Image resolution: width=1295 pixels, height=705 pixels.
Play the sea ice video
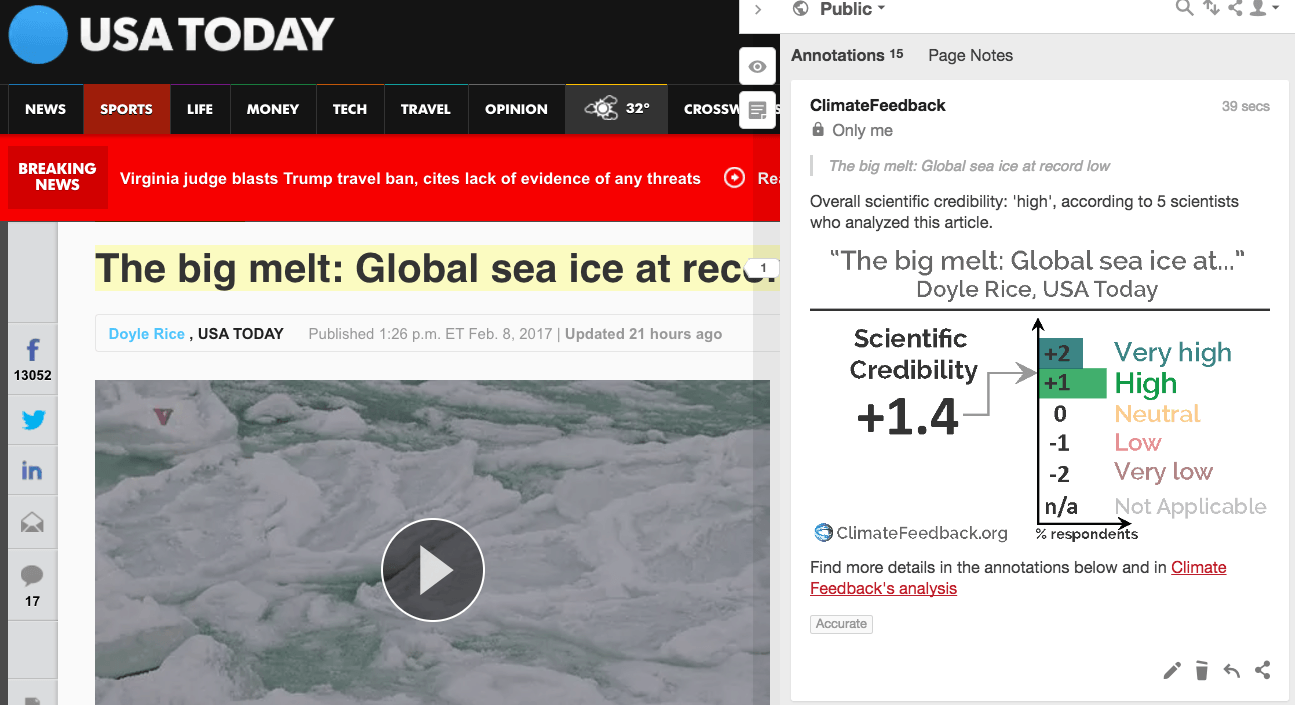pyautogui.click(x=432, y=570)
